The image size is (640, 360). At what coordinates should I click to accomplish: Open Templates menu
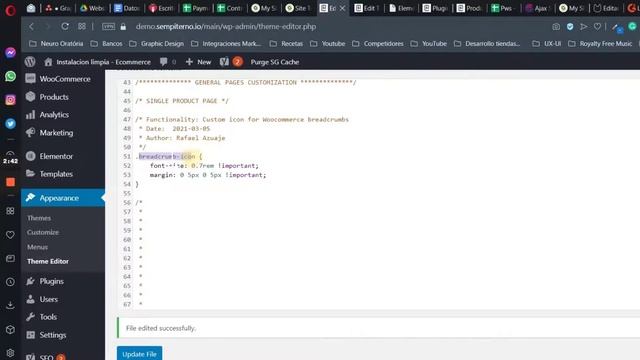(x=63, y=174)
